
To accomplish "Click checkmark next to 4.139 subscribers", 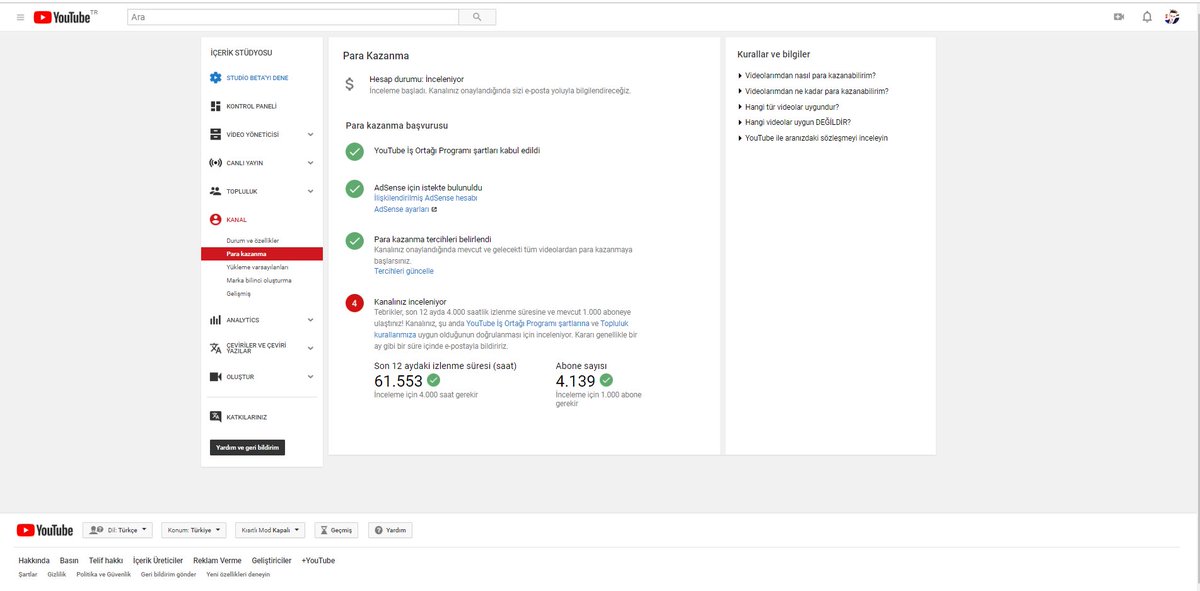I will pyautogui.click(x=606, y=381).
